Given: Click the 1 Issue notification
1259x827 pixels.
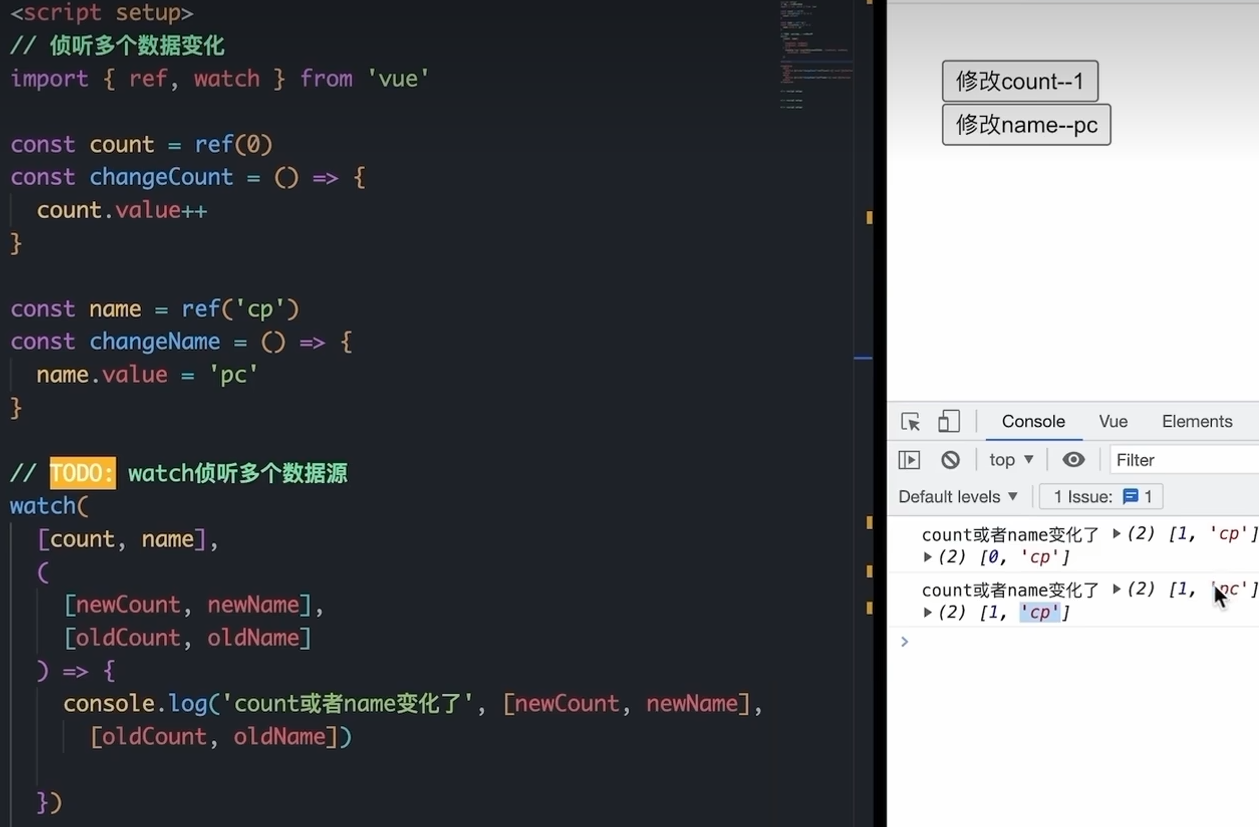Looking at the screenshot, I should pyautogui.click(x=1100, y=496).
